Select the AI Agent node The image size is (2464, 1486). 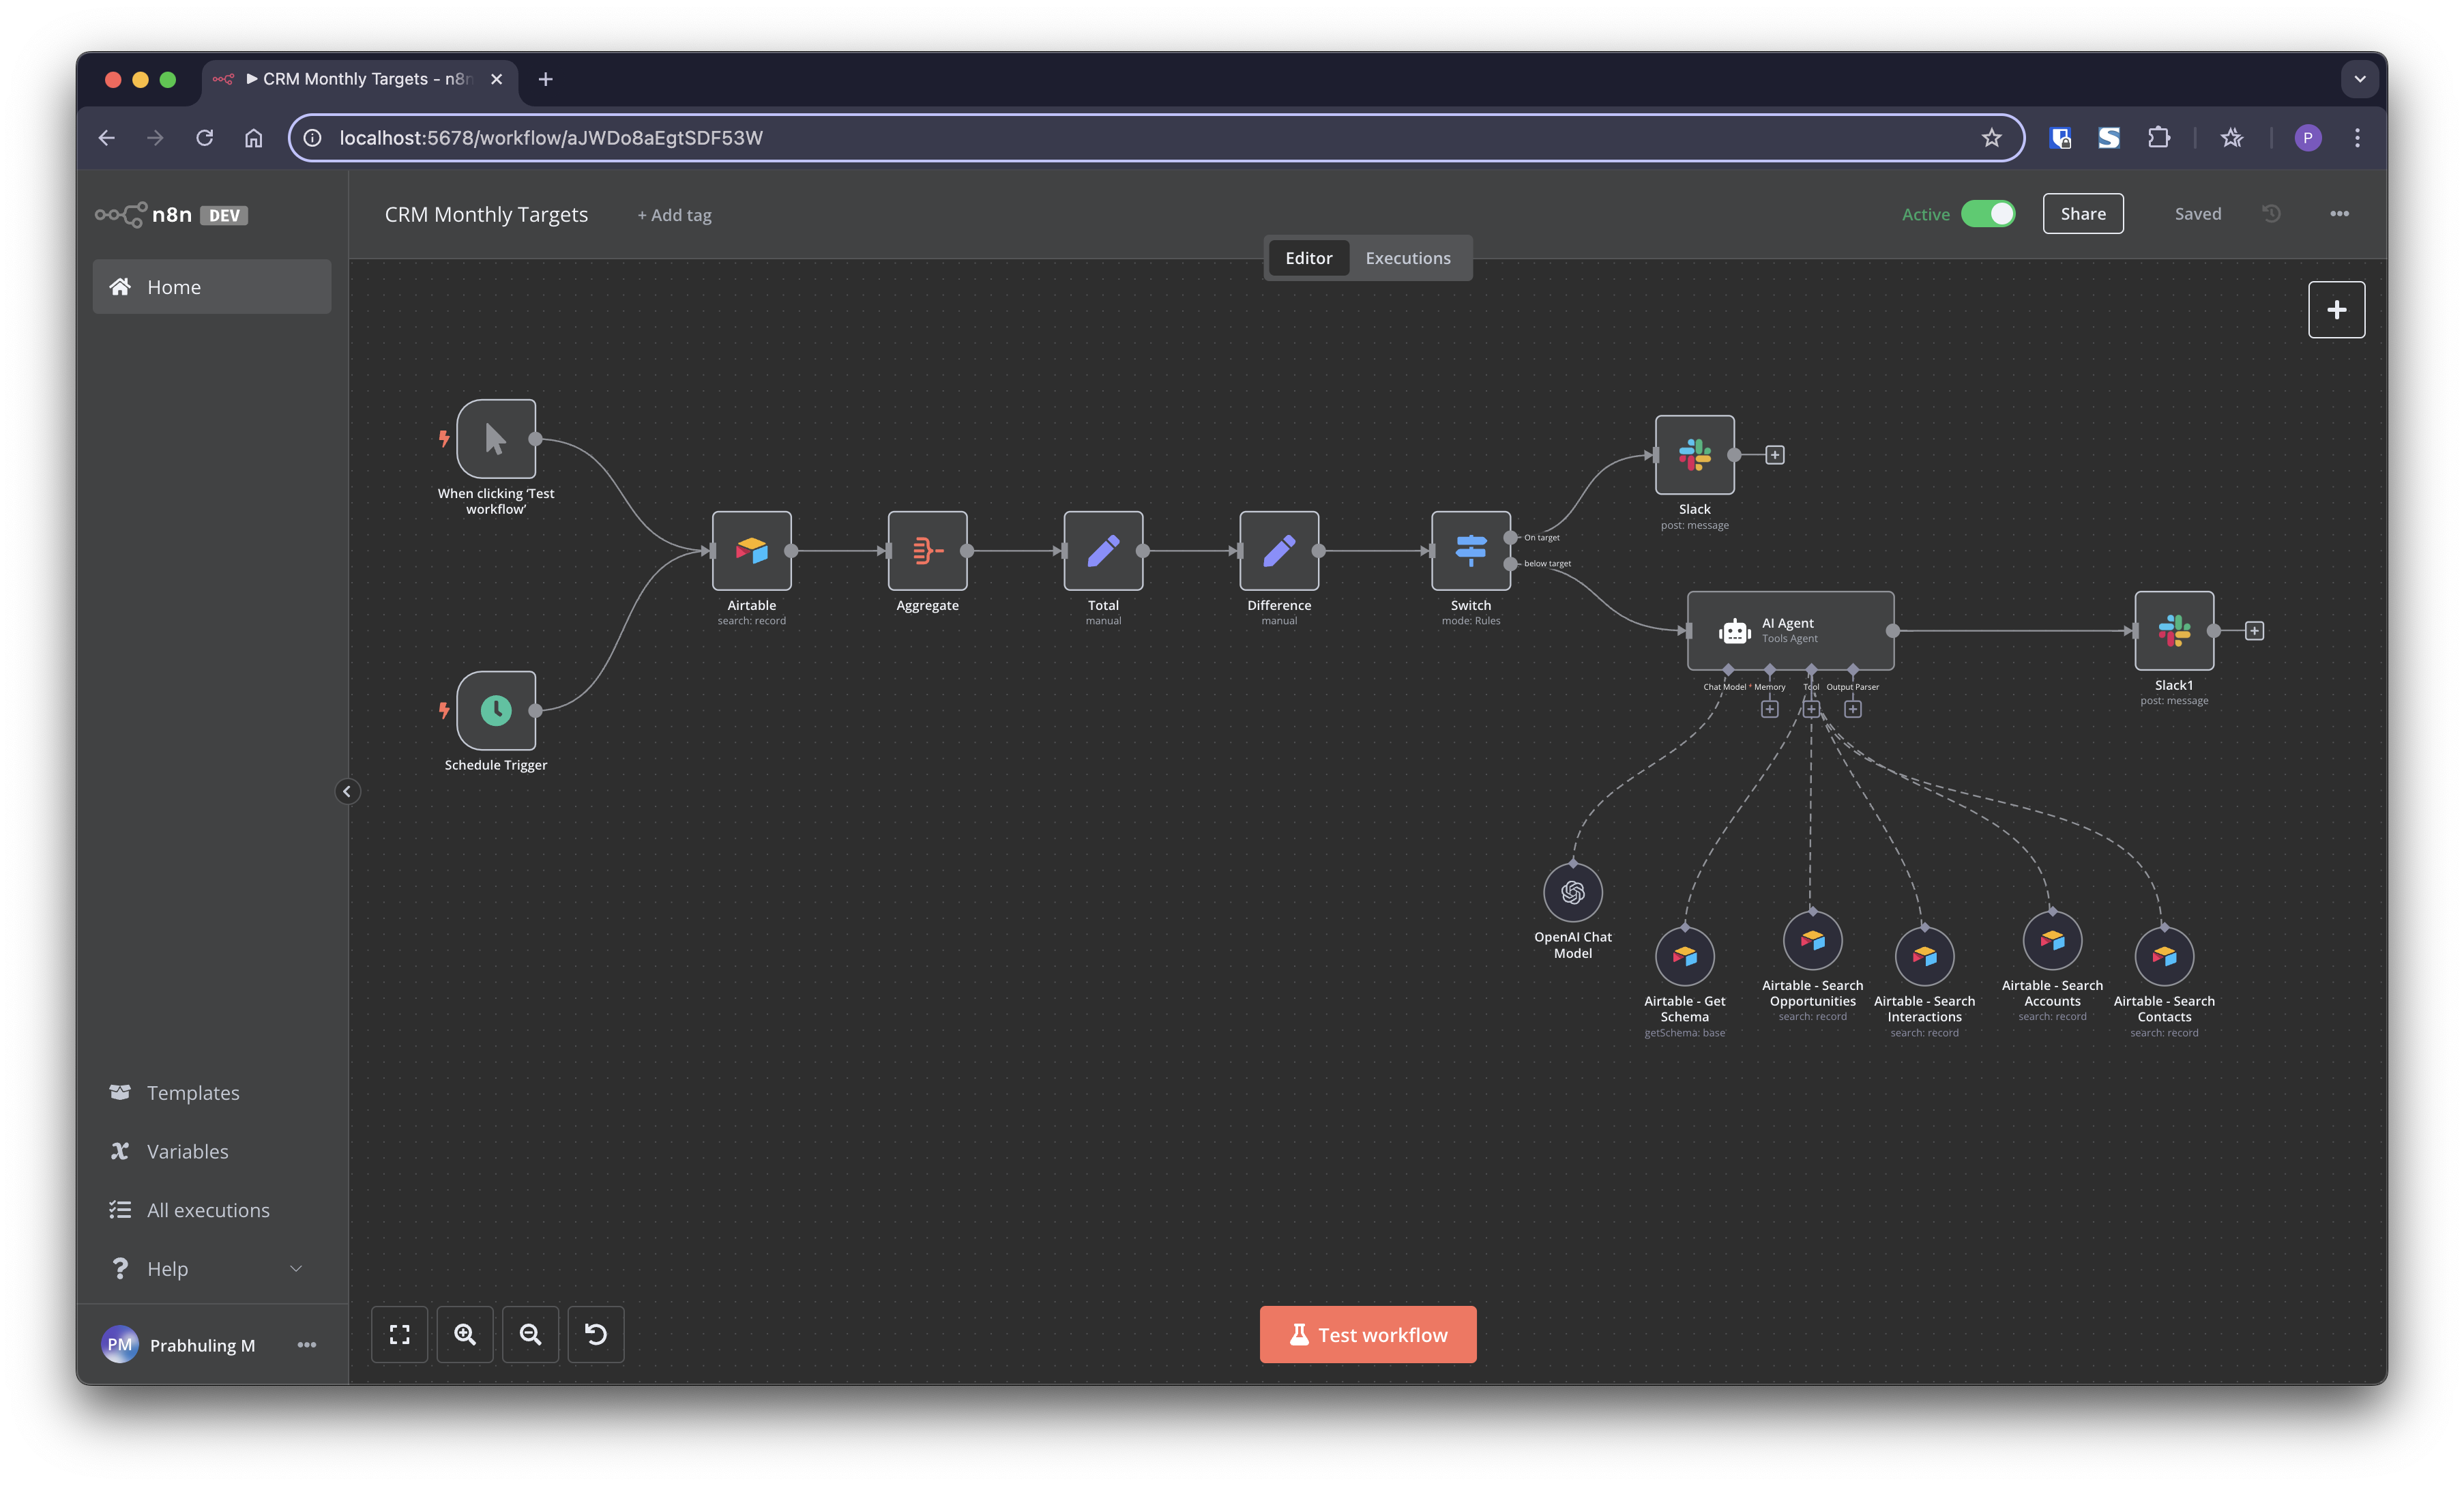1790,631
